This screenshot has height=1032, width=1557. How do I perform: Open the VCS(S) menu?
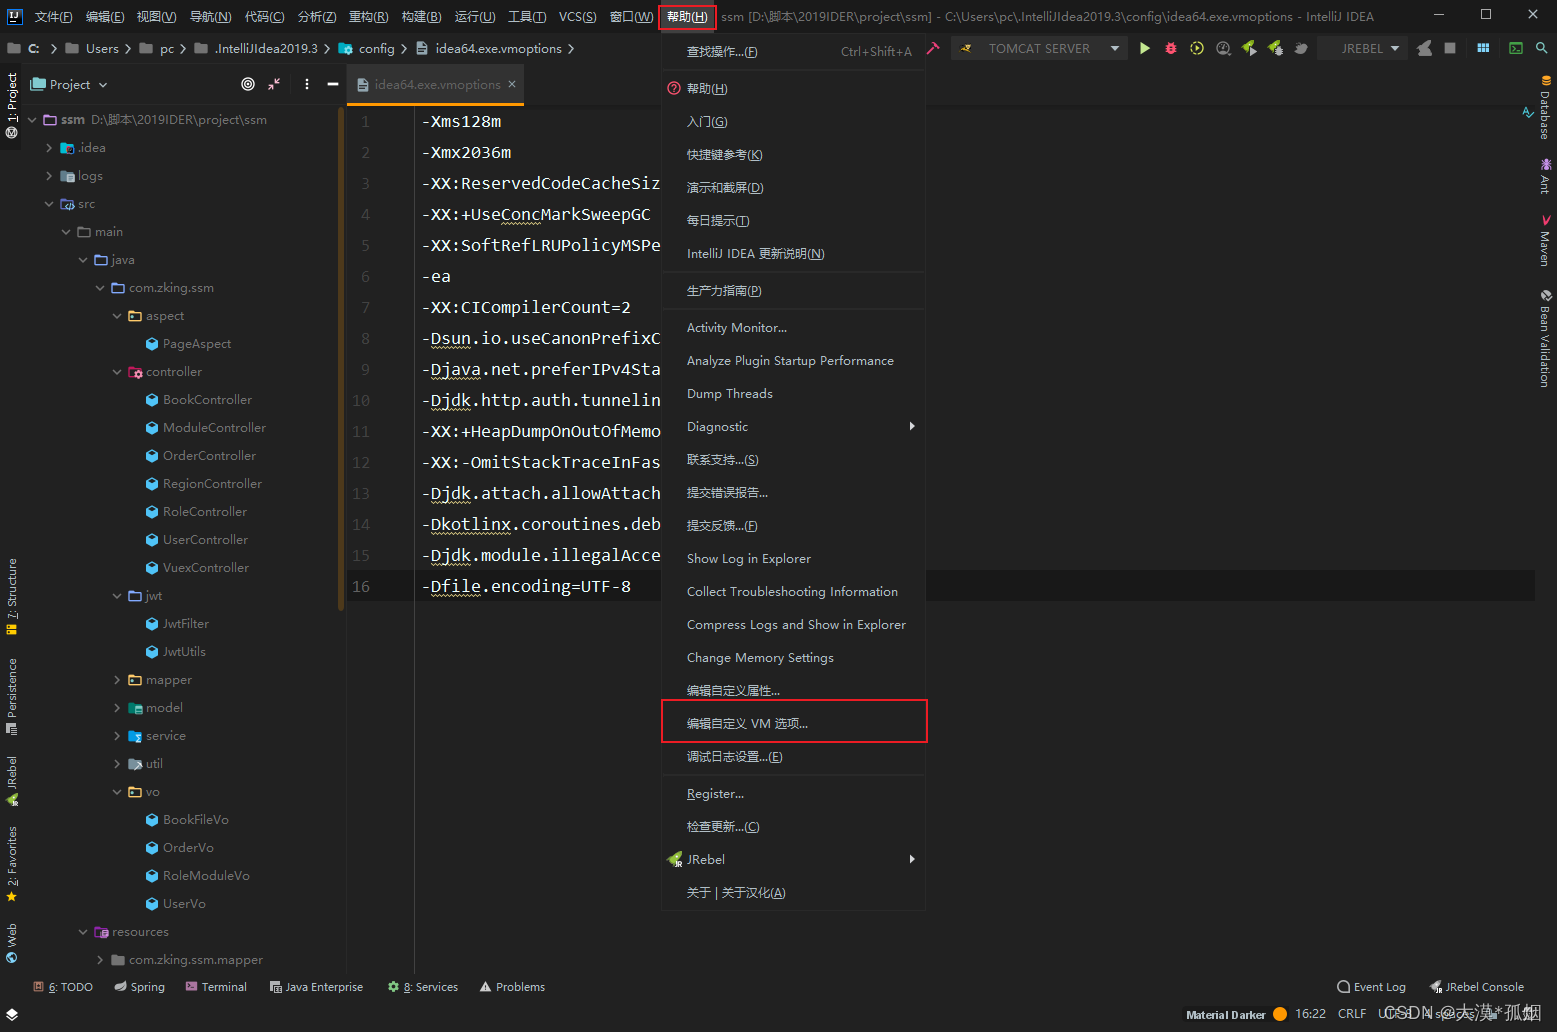pyautogui.click(x=577, y=16)
